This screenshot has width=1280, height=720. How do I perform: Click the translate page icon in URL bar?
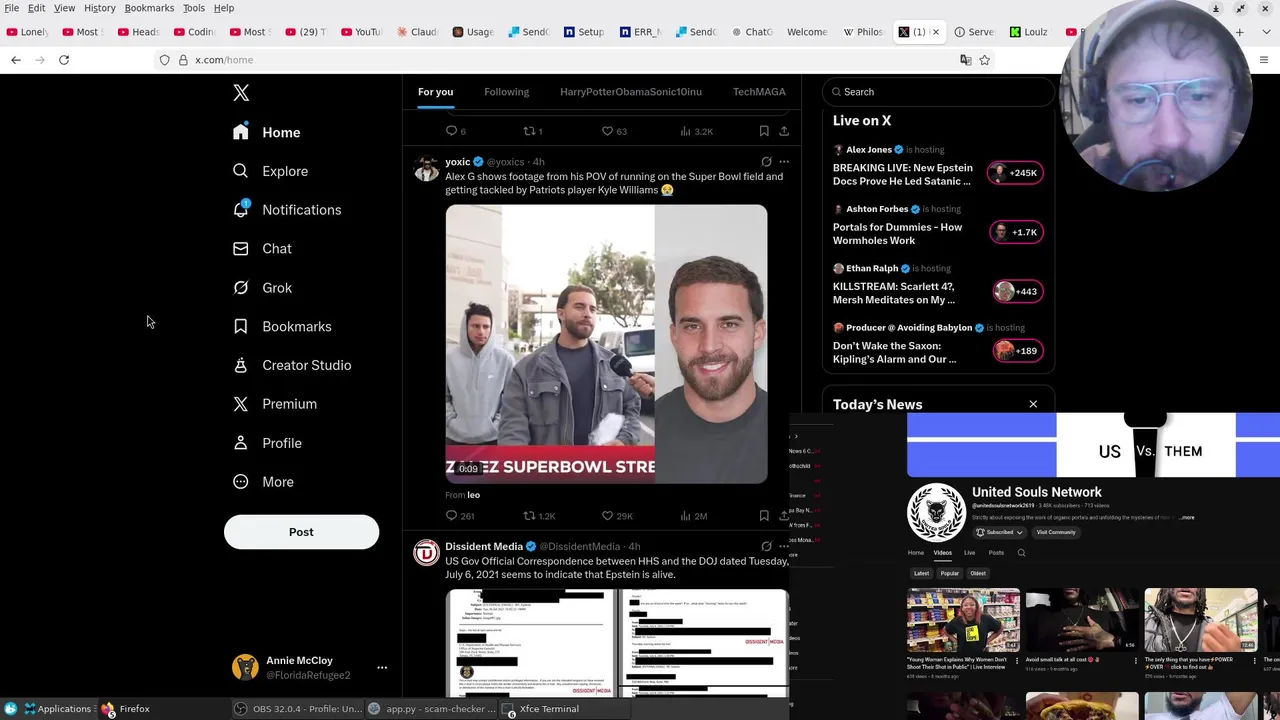point(965,60)
